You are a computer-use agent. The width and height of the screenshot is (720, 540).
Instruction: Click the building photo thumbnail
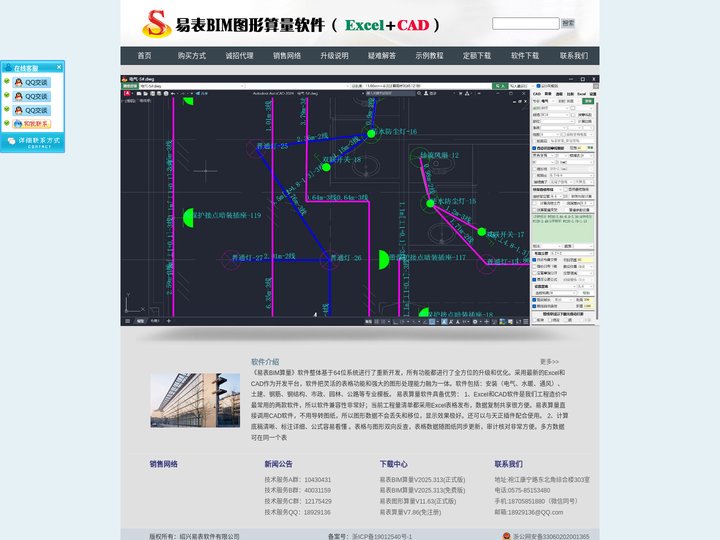click(195, 400)
